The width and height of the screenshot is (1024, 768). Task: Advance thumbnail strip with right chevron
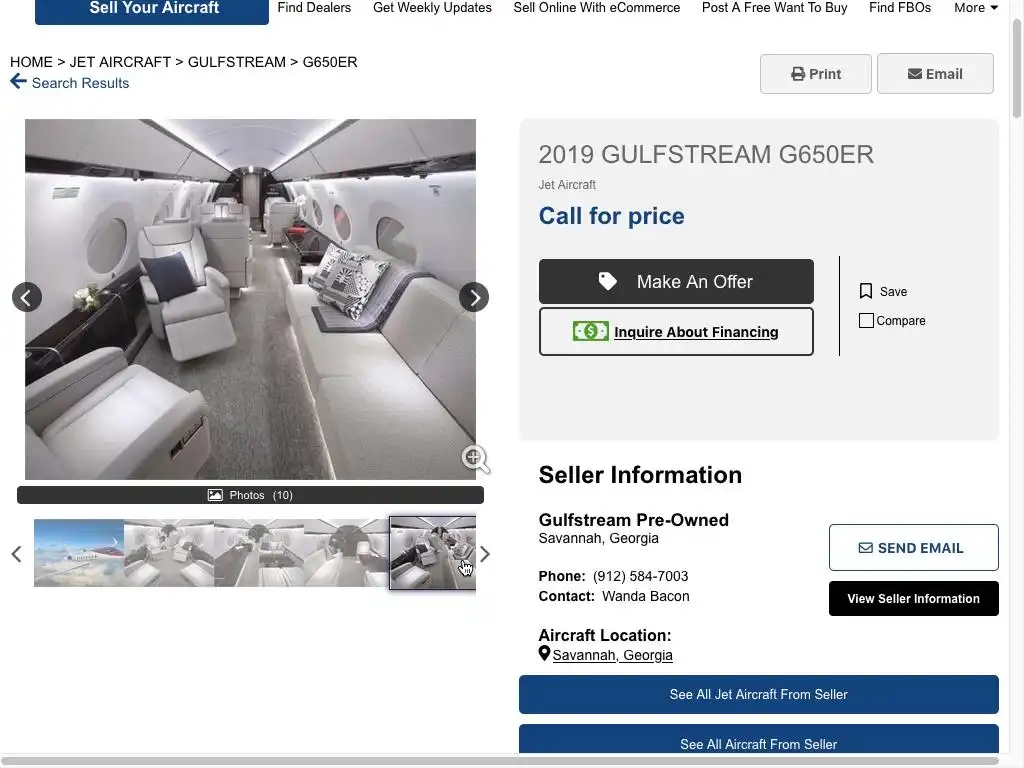(485, 554)
